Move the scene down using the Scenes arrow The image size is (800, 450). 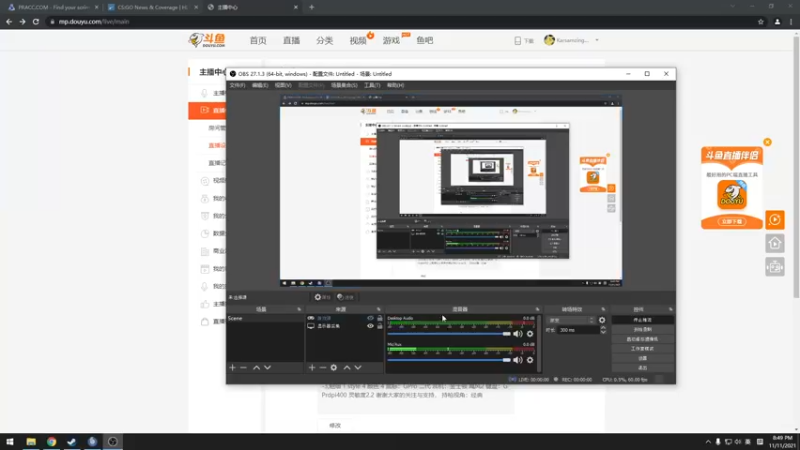267,367
